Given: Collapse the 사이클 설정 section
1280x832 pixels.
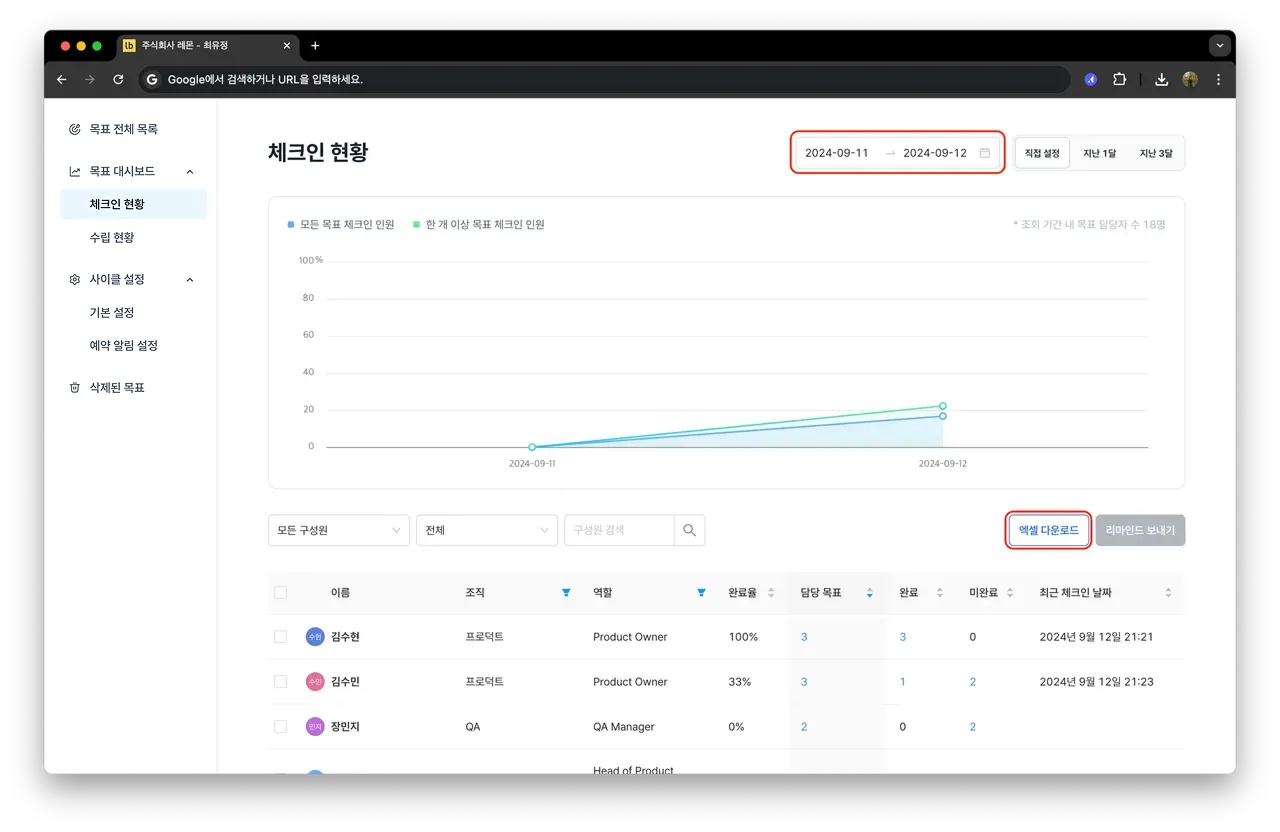Looking at the screenshot, I should click(190, 280).
